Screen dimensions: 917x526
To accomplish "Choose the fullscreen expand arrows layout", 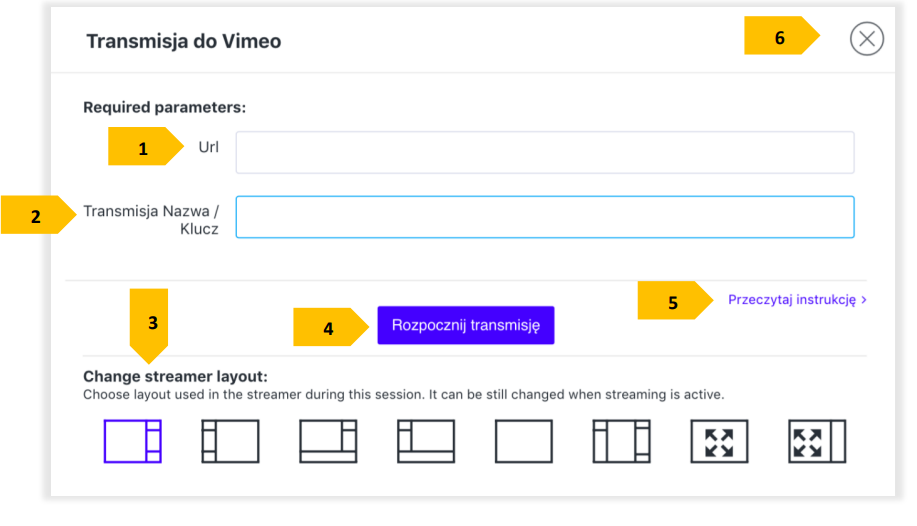I will pos(719,441).
